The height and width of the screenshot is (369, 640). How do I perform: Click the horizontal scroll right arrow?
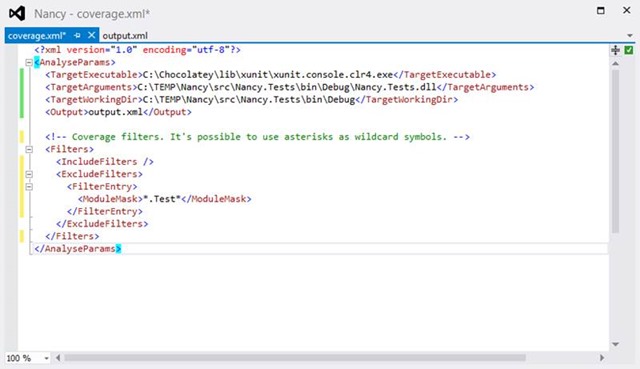pyautogui.click(x=602, y=358)
